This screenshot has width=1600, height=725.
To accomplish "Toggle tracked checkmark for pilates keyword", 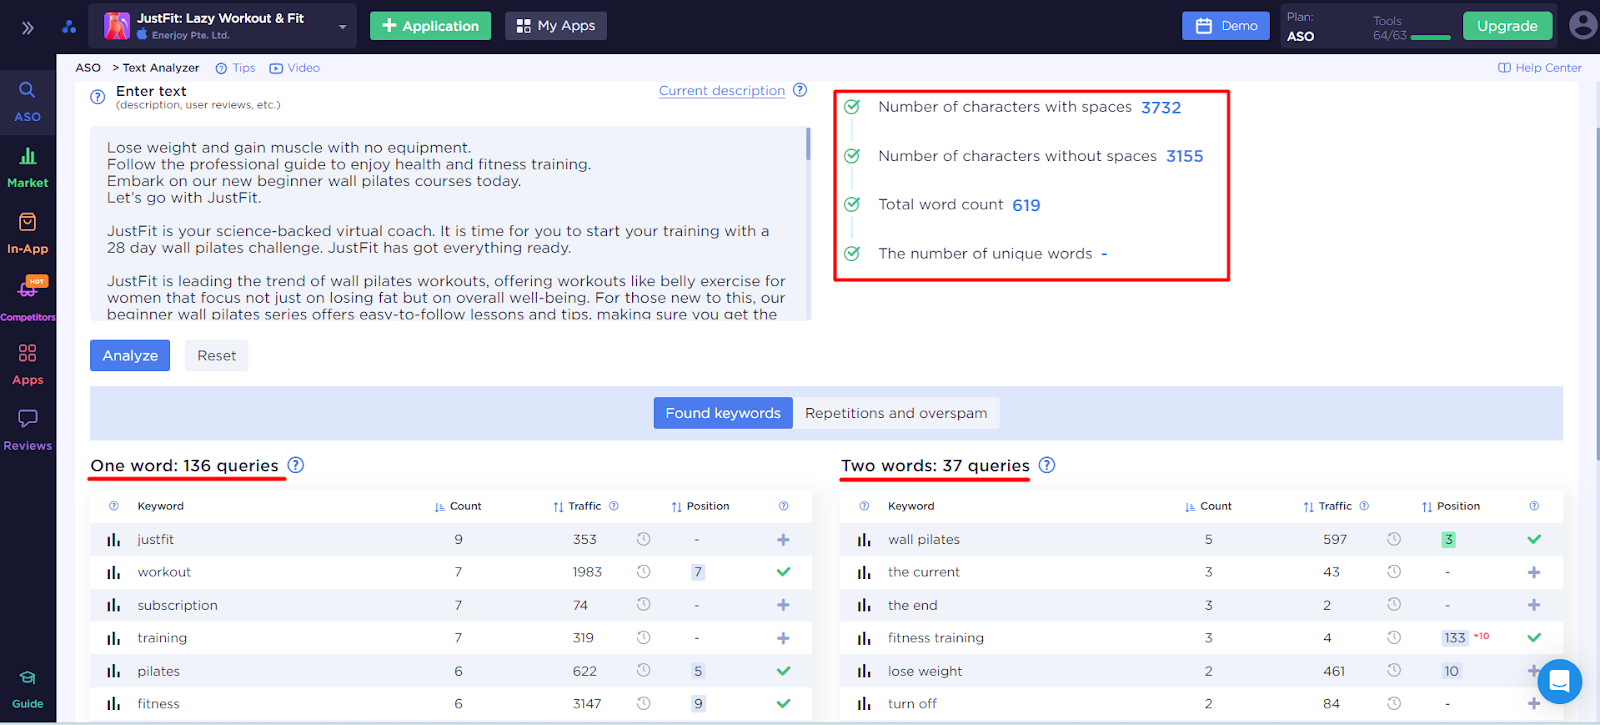I will pyautogui.click(x=783, y=671).
